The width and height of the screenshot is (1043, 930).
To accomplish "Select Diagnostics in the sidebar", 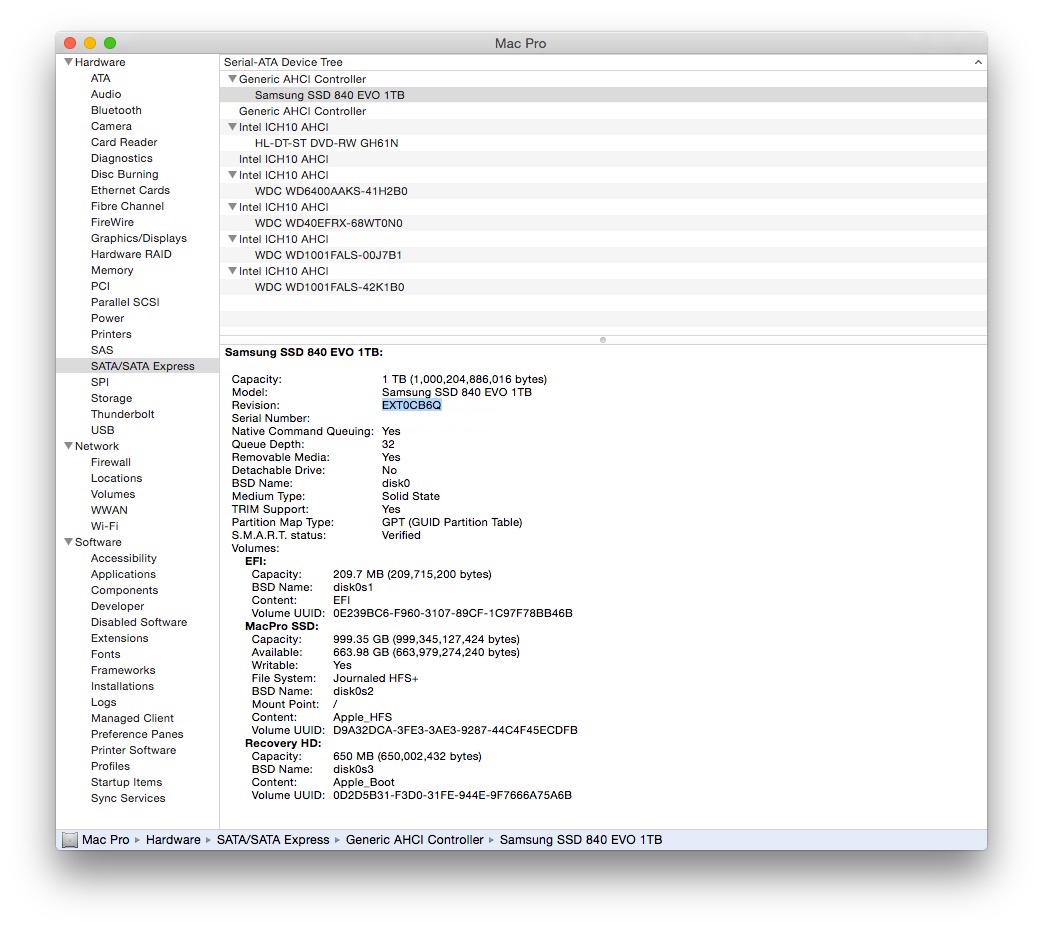I will coord(122,158).
